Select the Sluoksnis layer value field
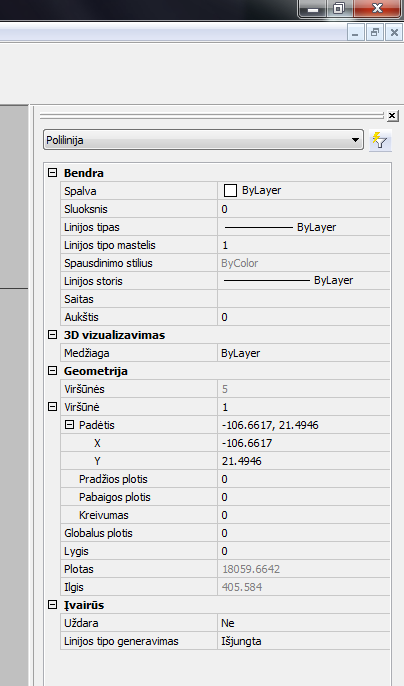 click(303, 209)
